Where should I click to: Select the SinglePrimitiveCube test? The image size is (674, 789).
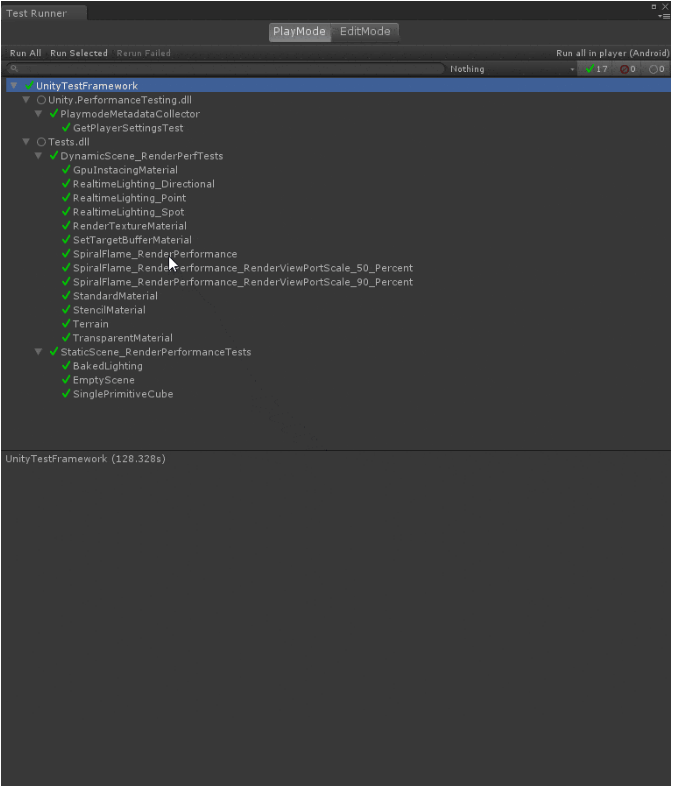[338, 394]
